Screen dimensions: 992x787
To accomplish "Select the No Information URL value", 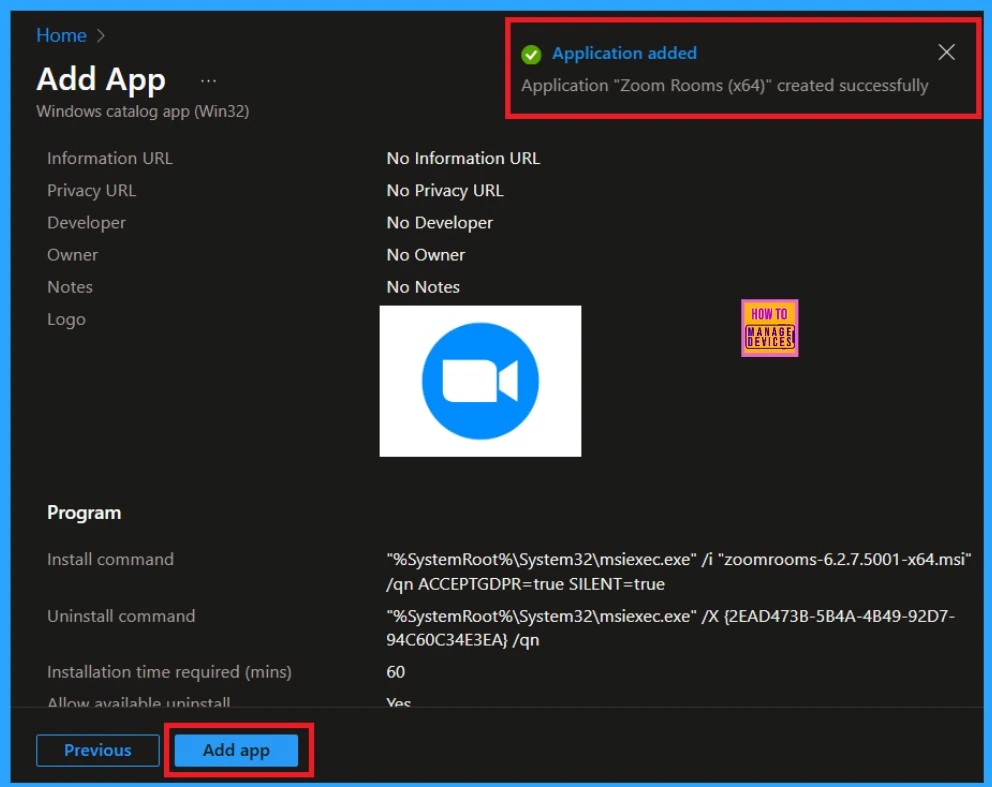I will coord(463,158).
